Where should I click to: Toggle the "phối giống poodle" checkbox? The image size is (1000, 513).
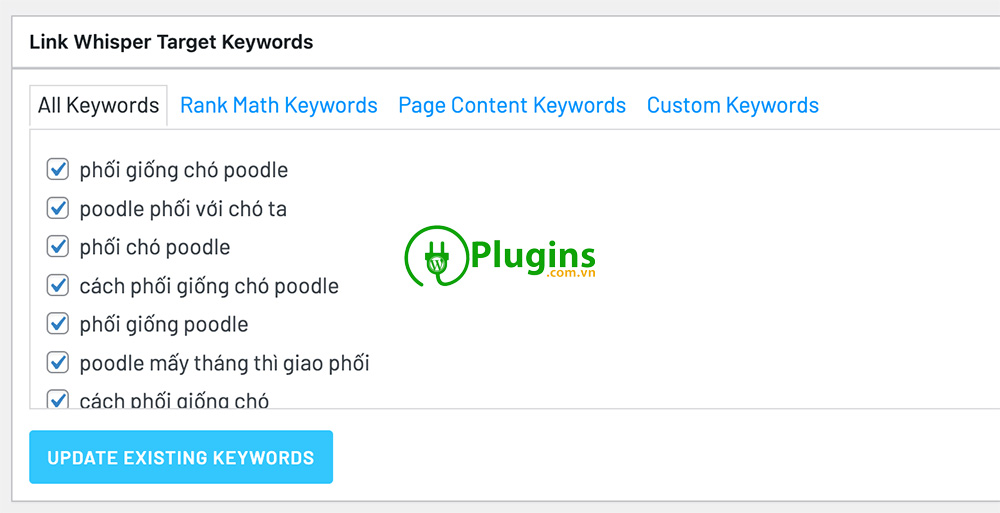click(58, 324)
